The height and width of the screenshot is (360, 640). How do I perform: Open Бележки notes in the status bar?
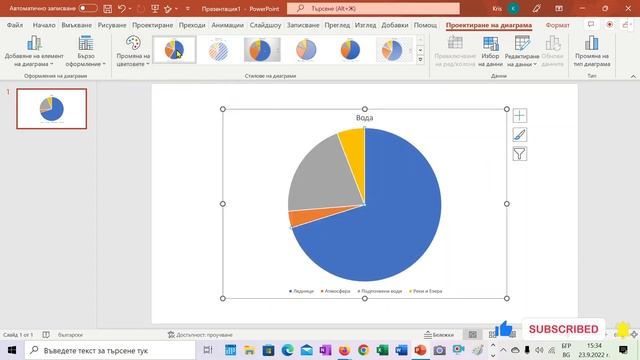pos(439,335)
